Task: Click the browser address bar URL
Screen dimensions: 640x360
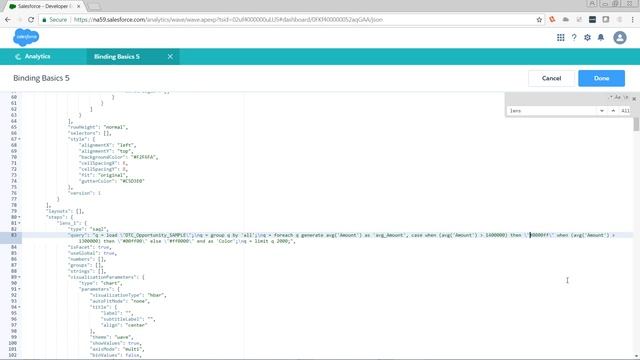Action: pyautogui.click(x=229, y=20)
